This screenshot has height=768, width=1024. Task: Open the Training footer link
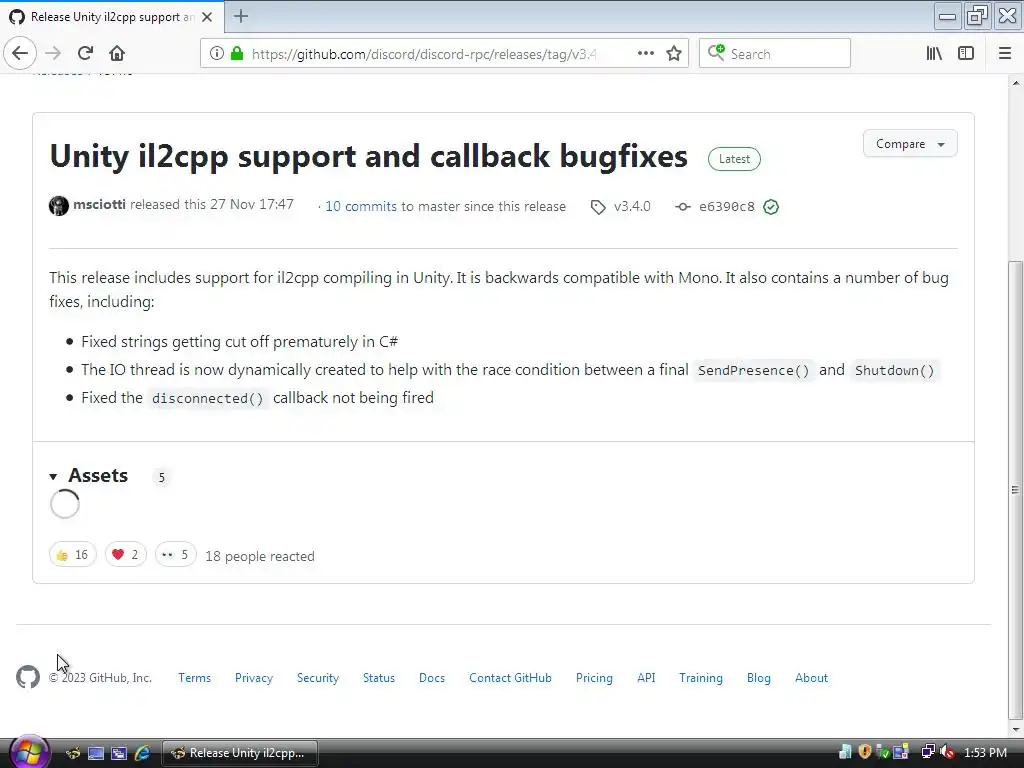tap(701, 678)
